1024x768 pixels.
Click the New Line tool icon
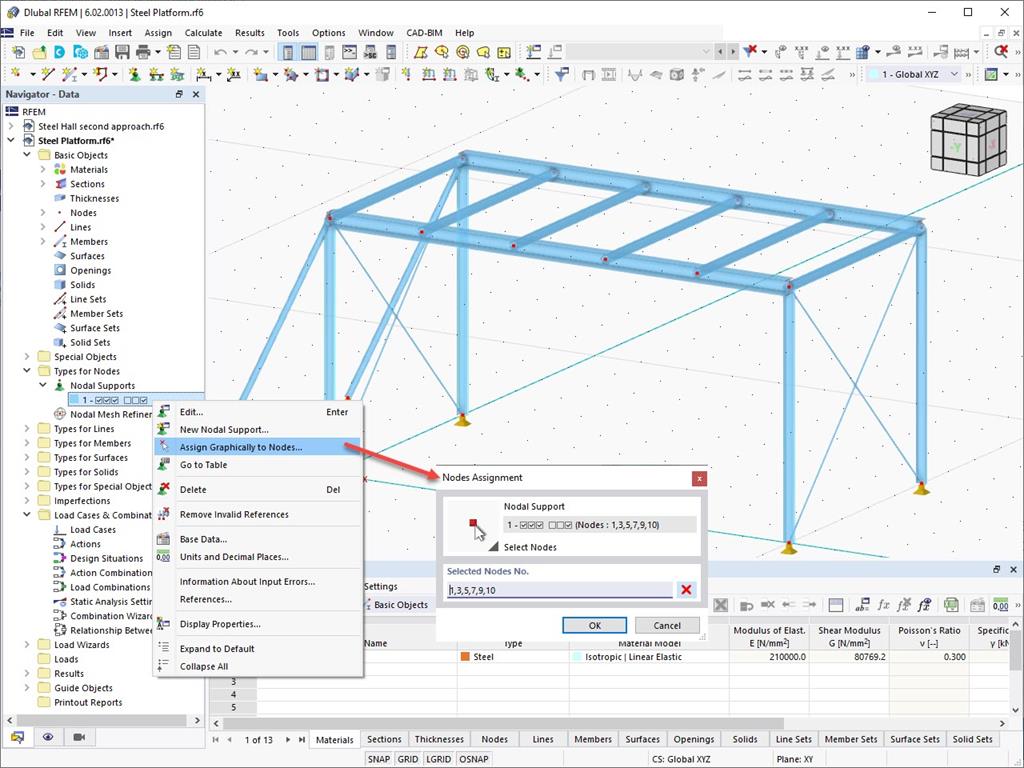tap(48, 74)
